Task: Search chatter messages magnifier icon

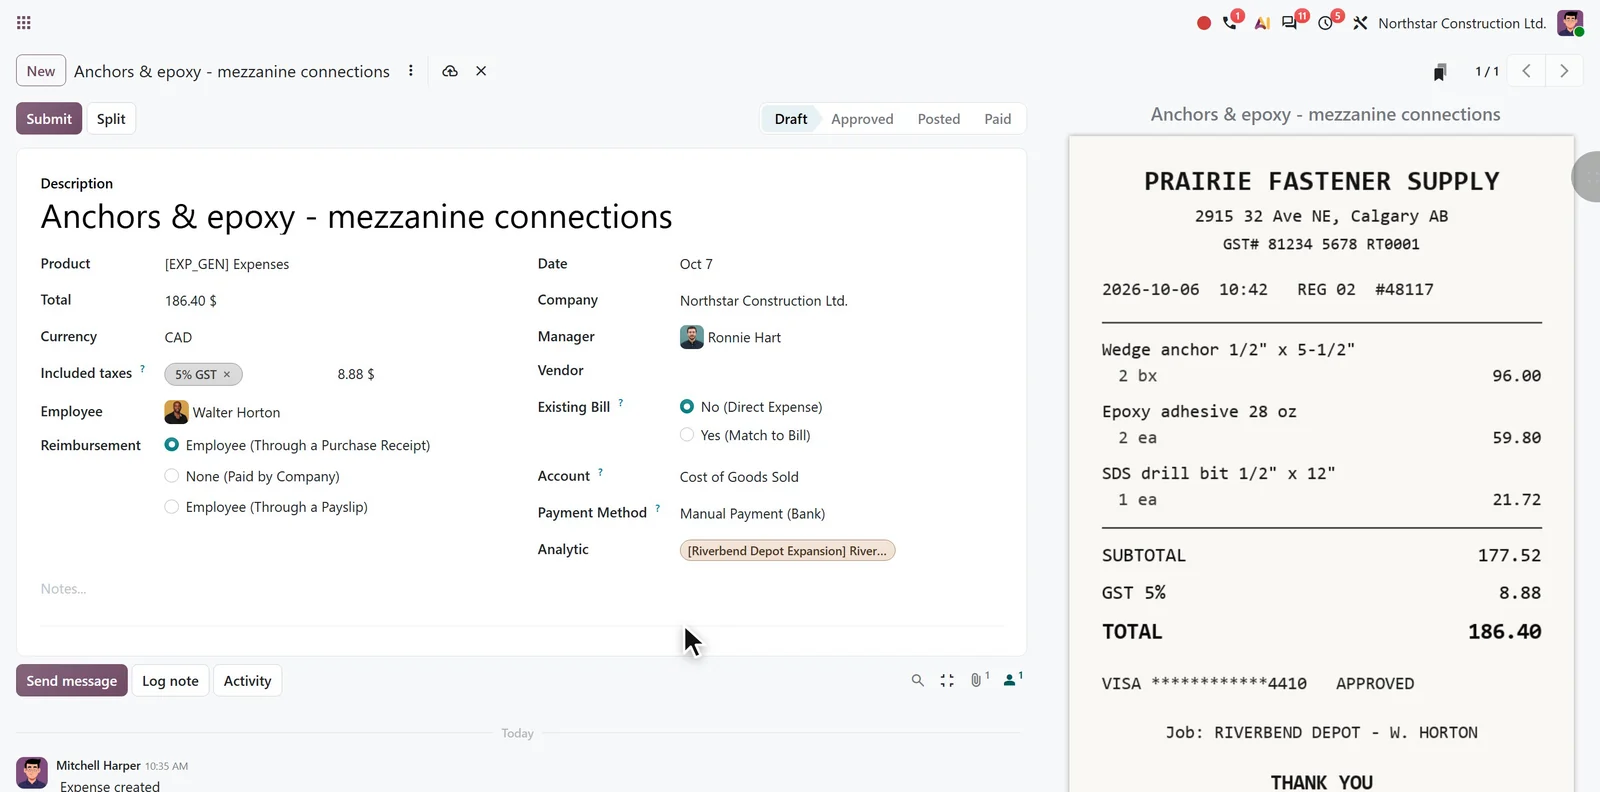Action: coord(917,680)
